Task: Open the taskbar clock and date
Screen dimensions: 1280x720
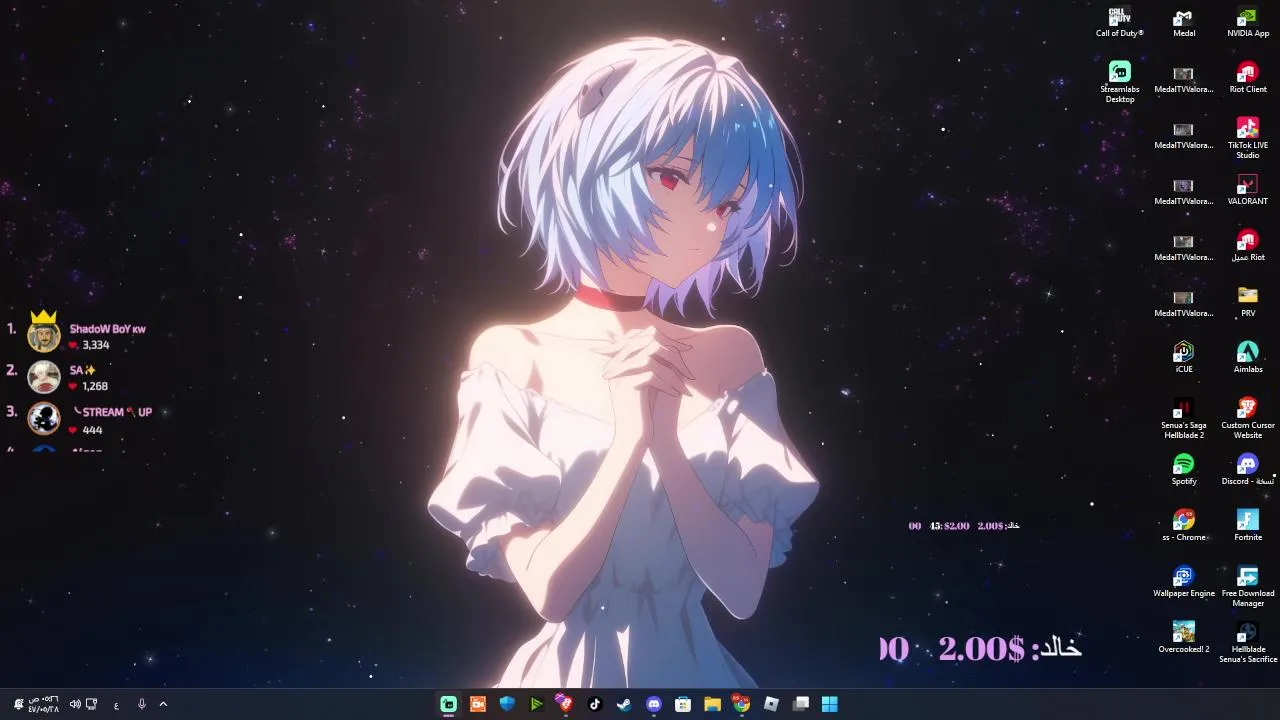Action: point(44,704)
